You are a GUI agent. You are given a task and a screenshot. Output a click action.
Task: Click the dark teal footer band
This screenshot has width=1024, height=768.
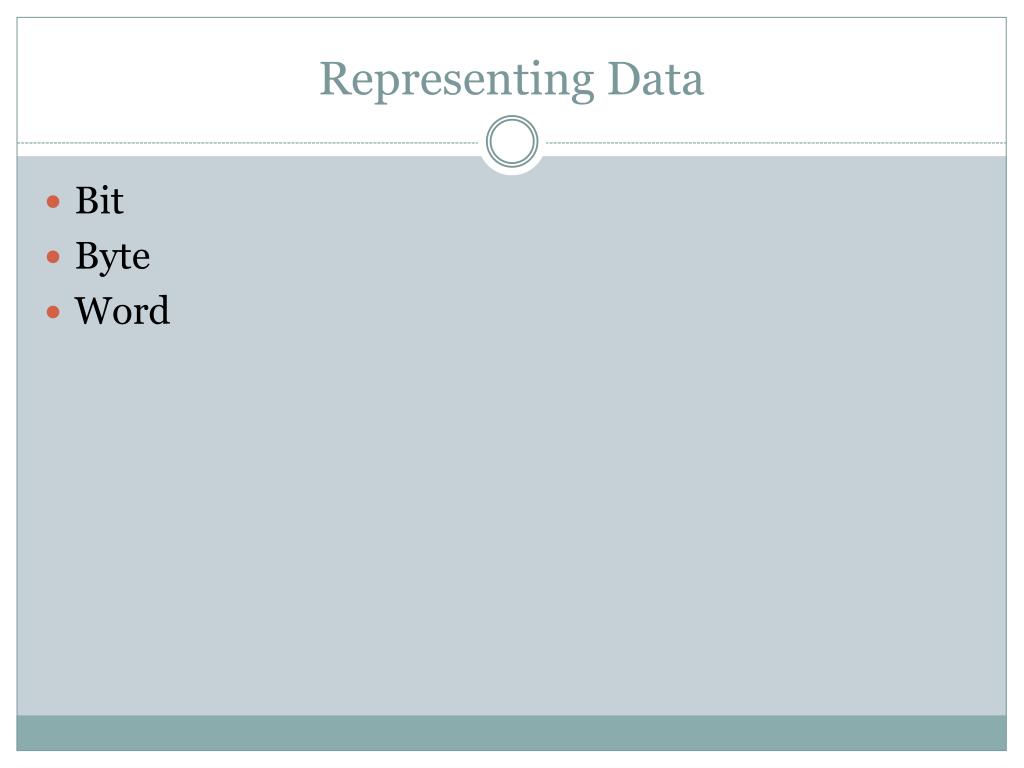pyautogui.click(x=511, y=733)
